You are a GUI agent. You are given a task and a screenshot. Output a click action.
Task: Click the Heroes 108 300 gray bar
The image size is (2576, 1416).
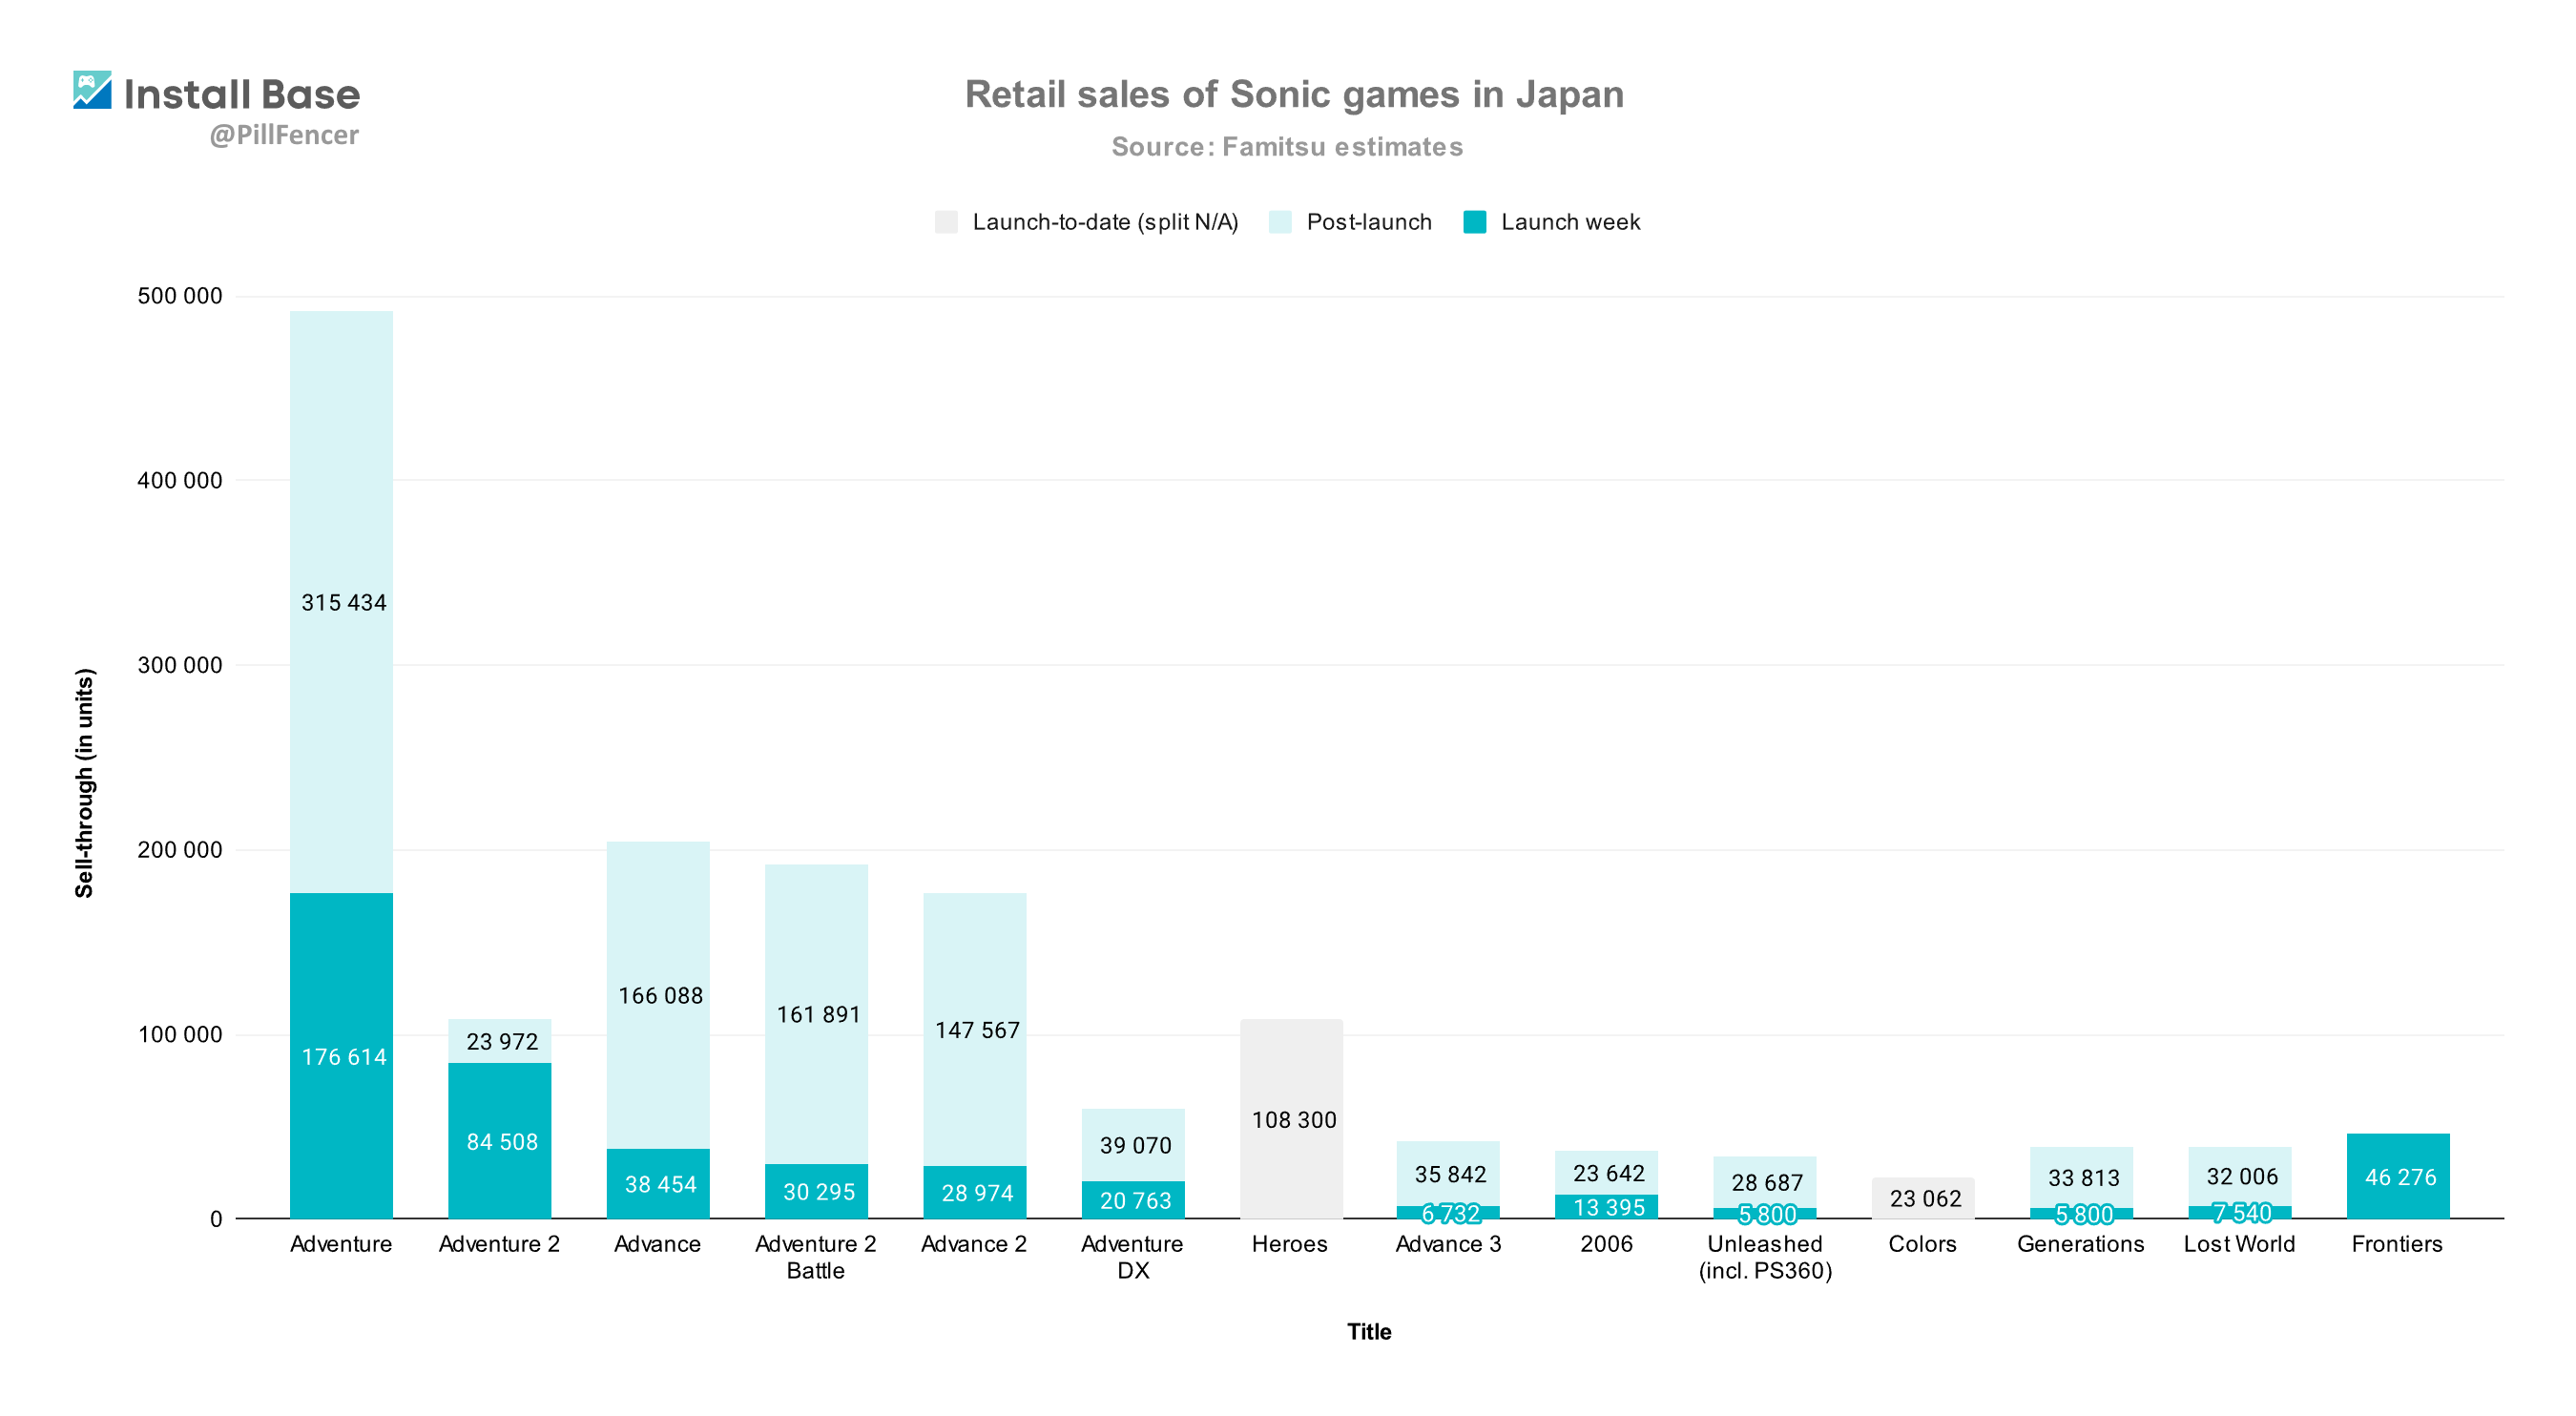tap(1291, 1119)
